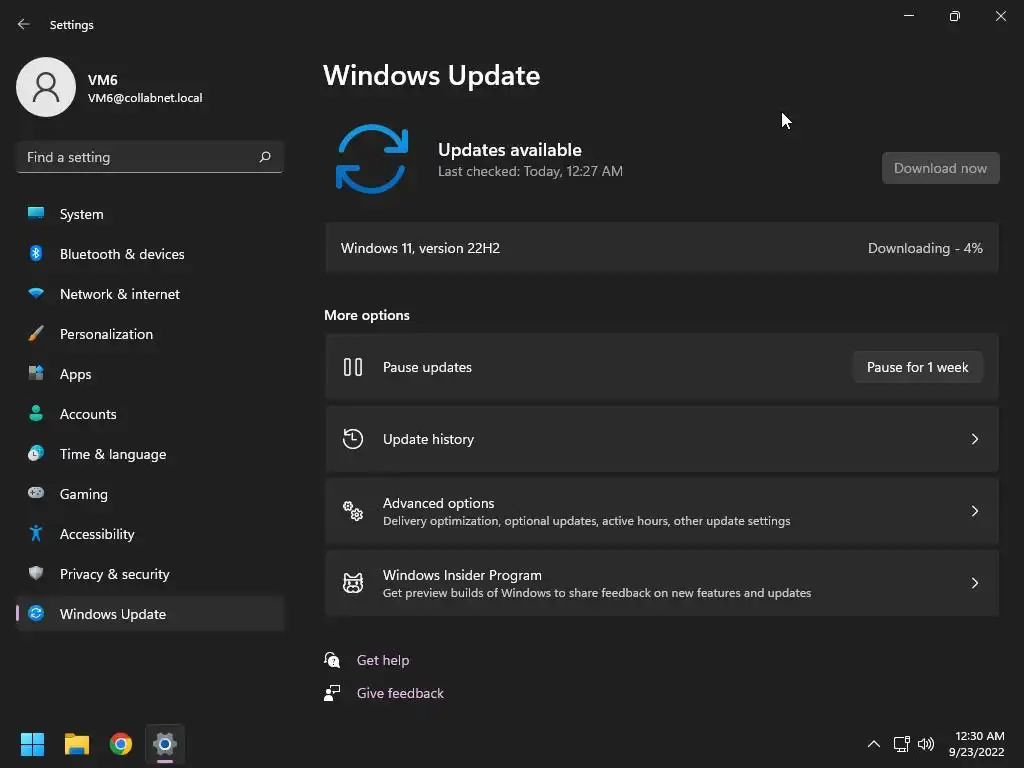Click the Find a setting search box
Viewport: 1024px width, 768px height.
click(150, 157)
